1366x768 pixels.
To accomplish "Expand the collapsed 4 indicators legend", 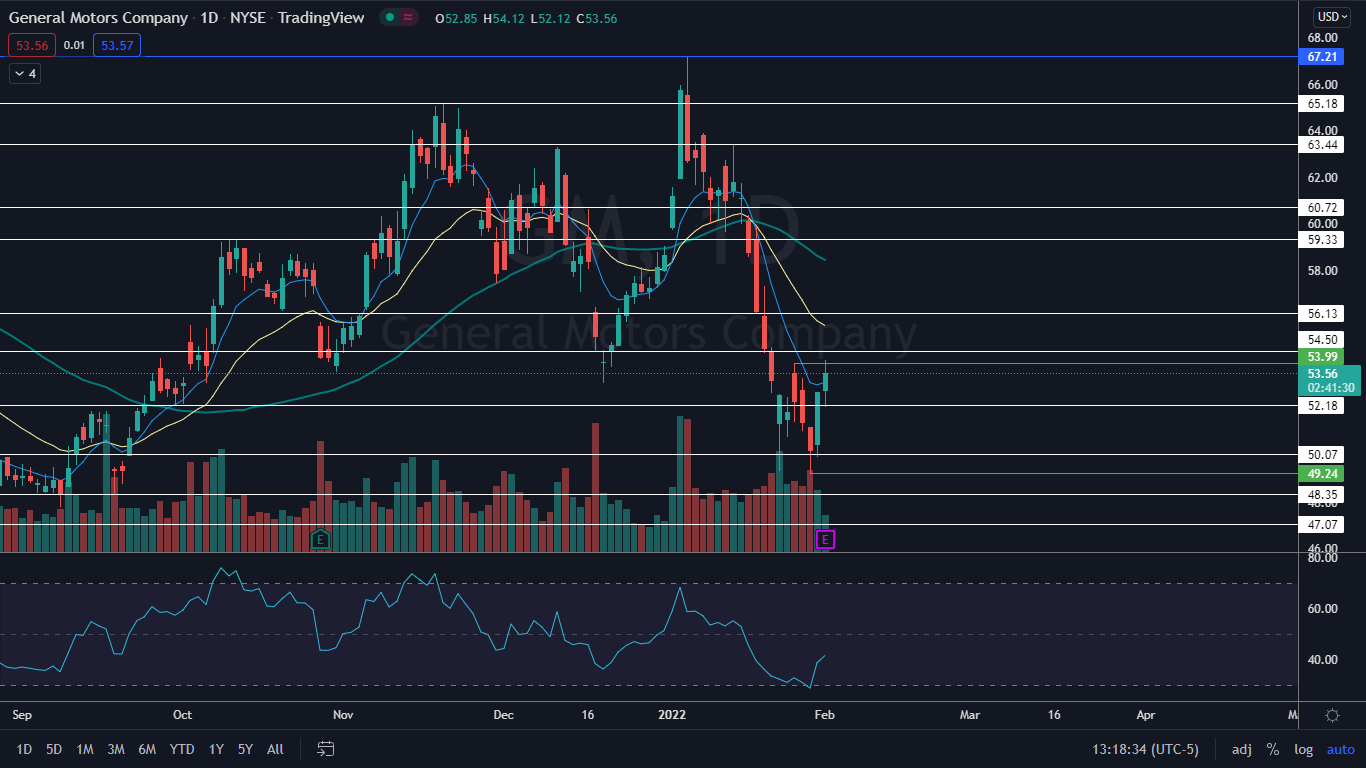I will pos(25,73).
